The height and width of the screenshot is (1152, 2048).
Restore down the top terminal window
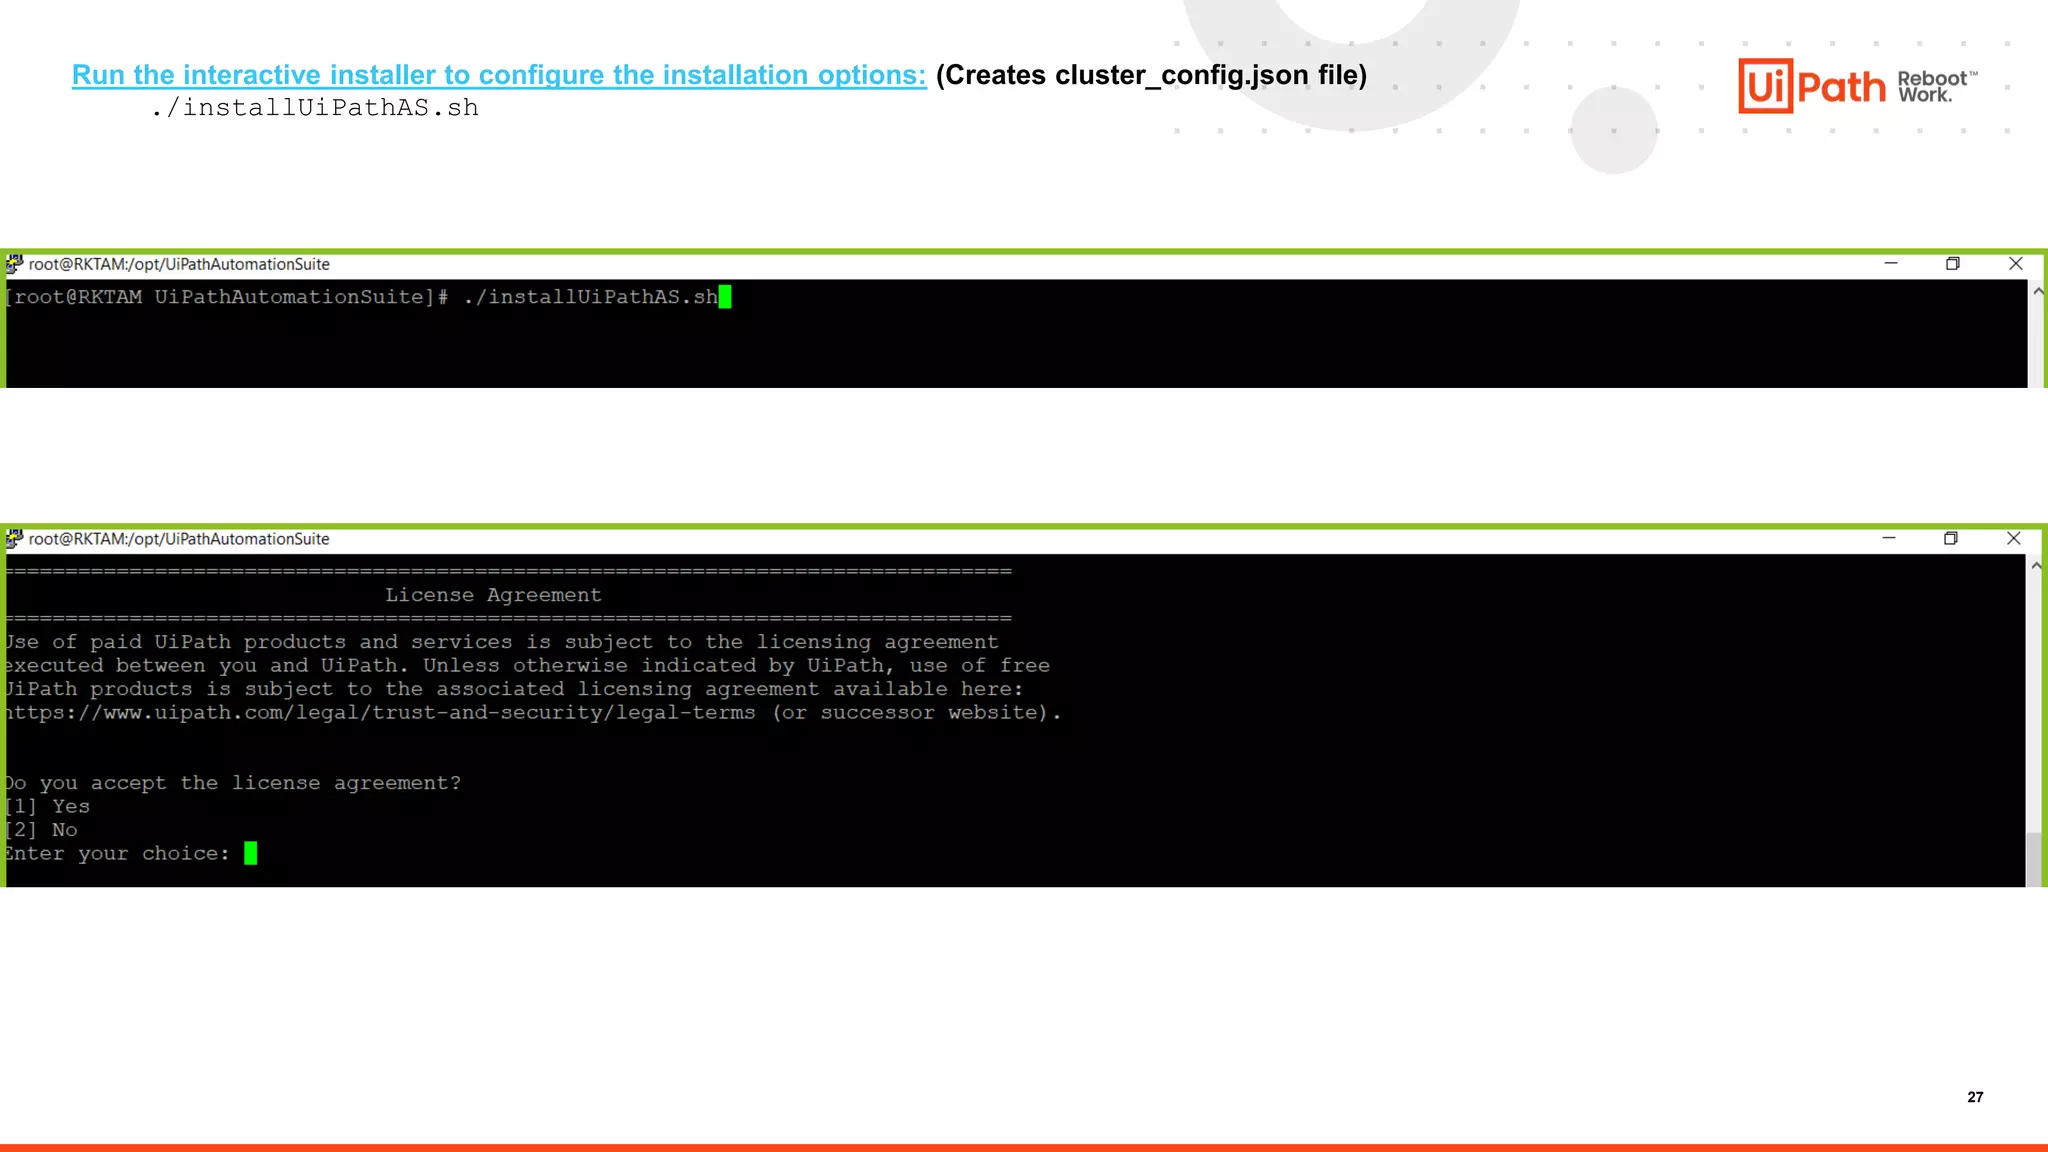click(x=1952, y=264)
